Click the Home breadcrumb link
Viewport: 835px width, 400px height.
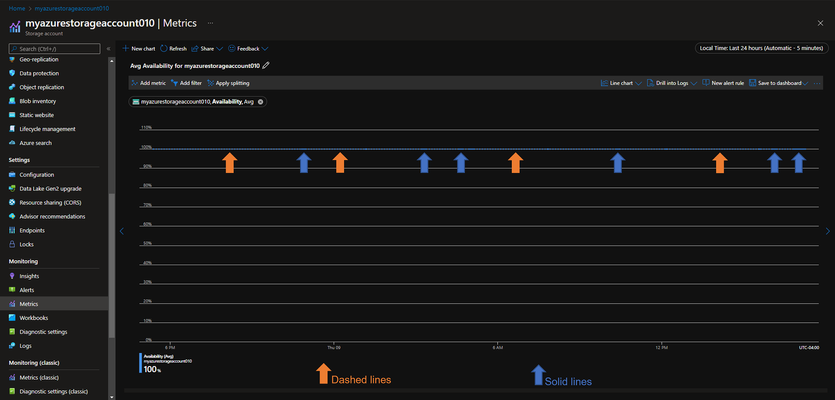point(17,9)
